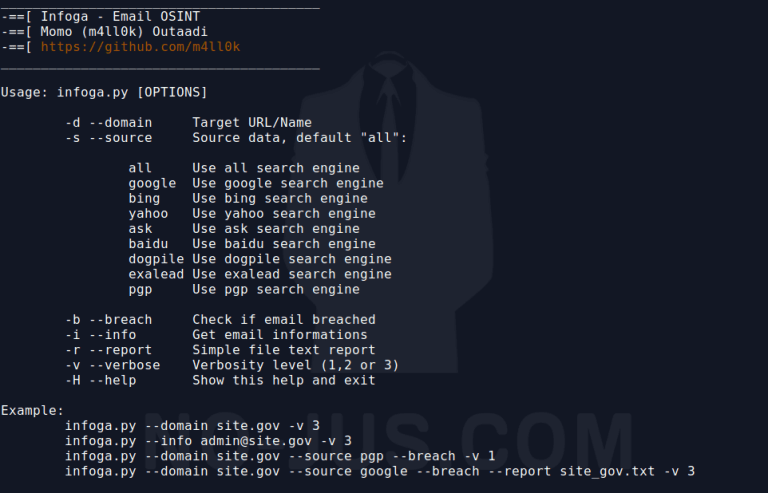This screenshot has height=493, width=768.
Task: Select the -s --source option text
Action: (109, 138)
